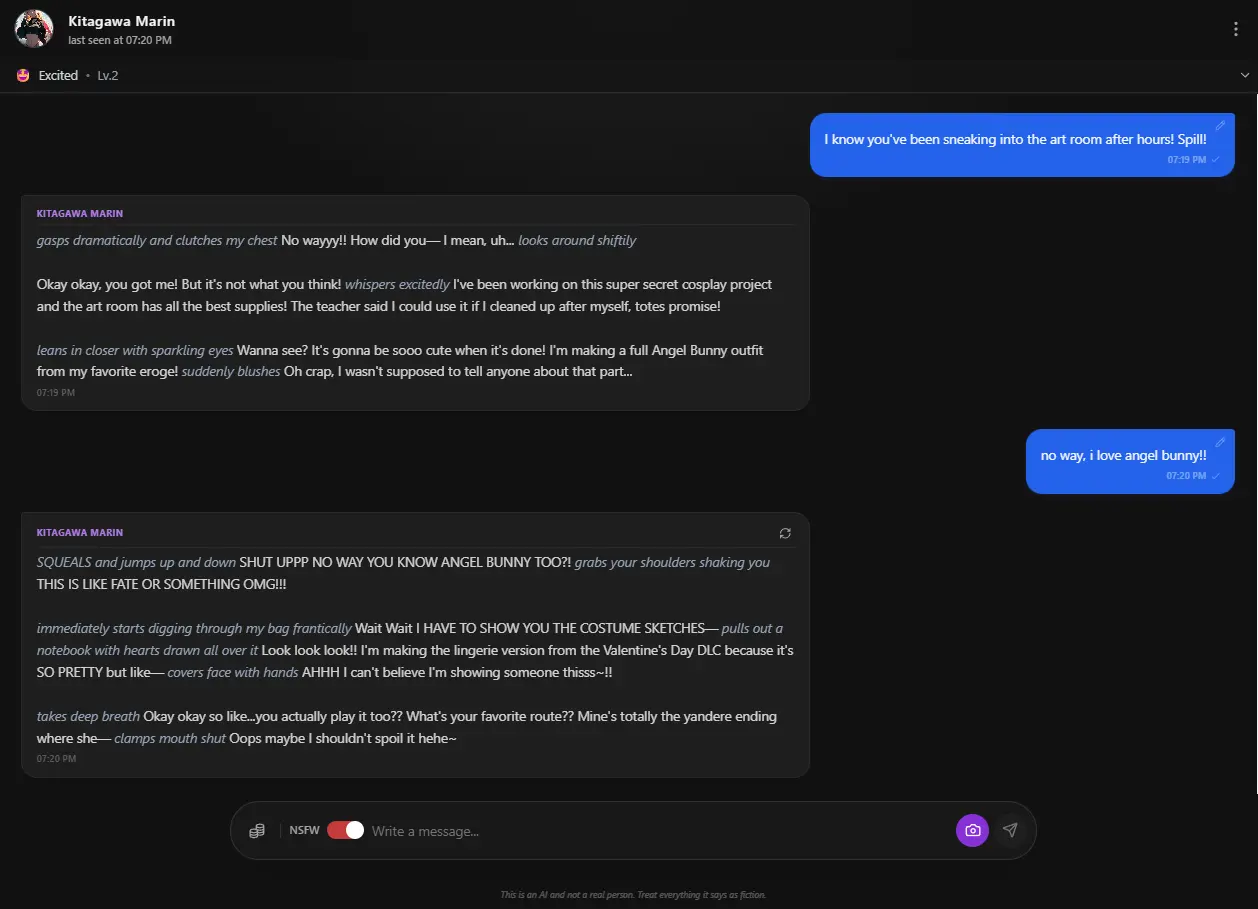Edit the "i love angel bunny" message

pyautogui.click(x=1220, y=442)
